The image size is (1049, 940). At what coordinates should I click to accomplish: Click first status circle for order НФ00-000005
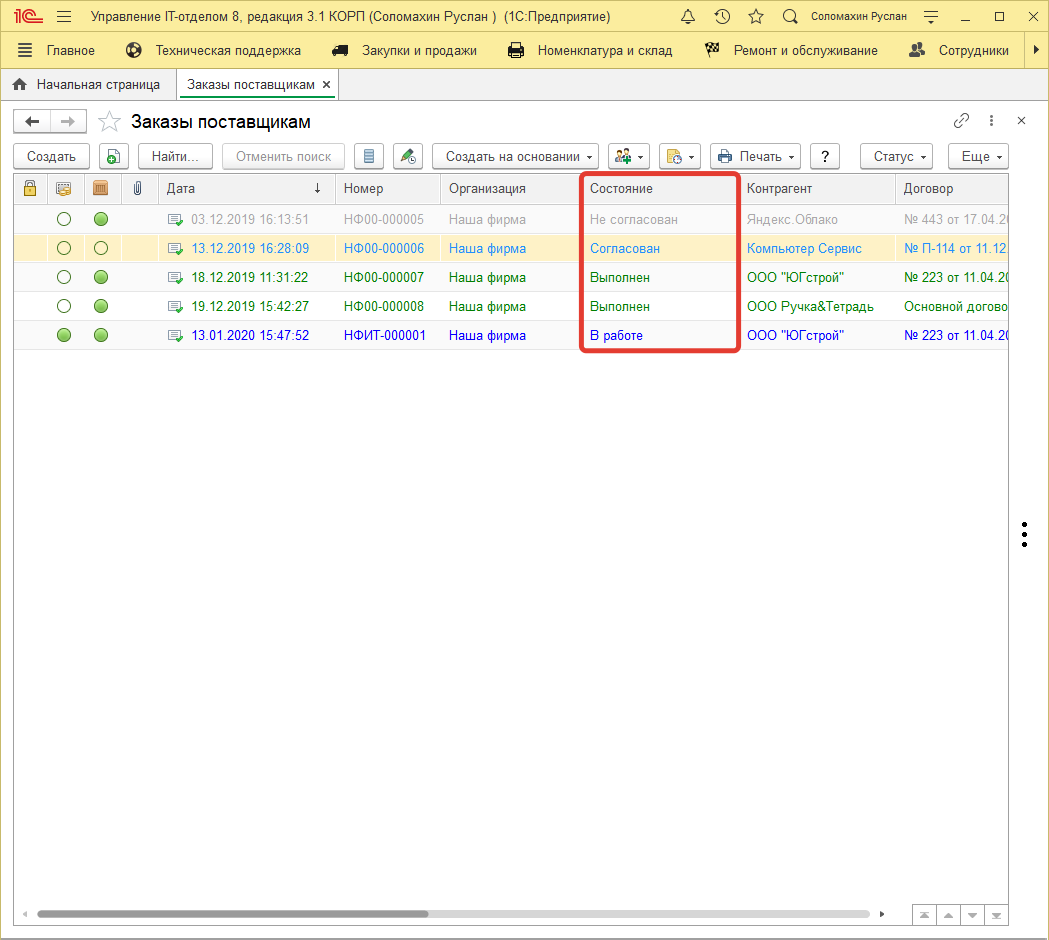click(x=64, y=220)
